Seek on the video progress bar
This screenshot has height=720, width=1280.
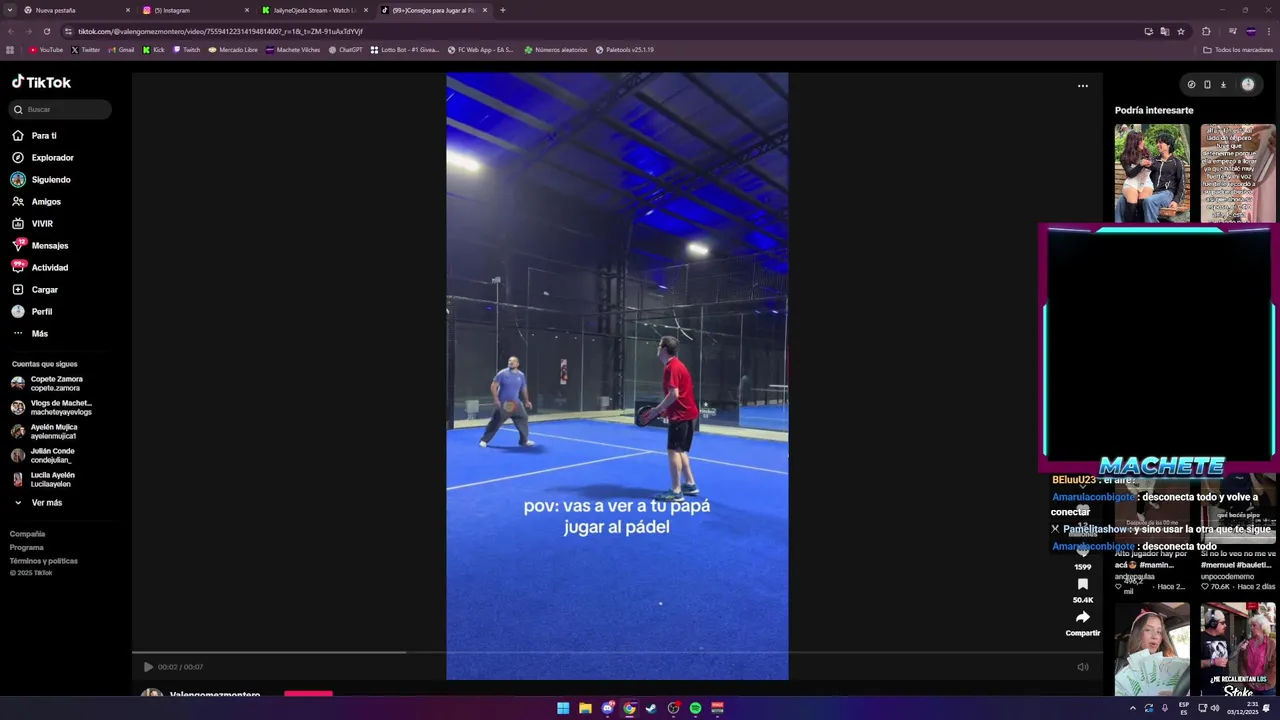click(617, 652)
